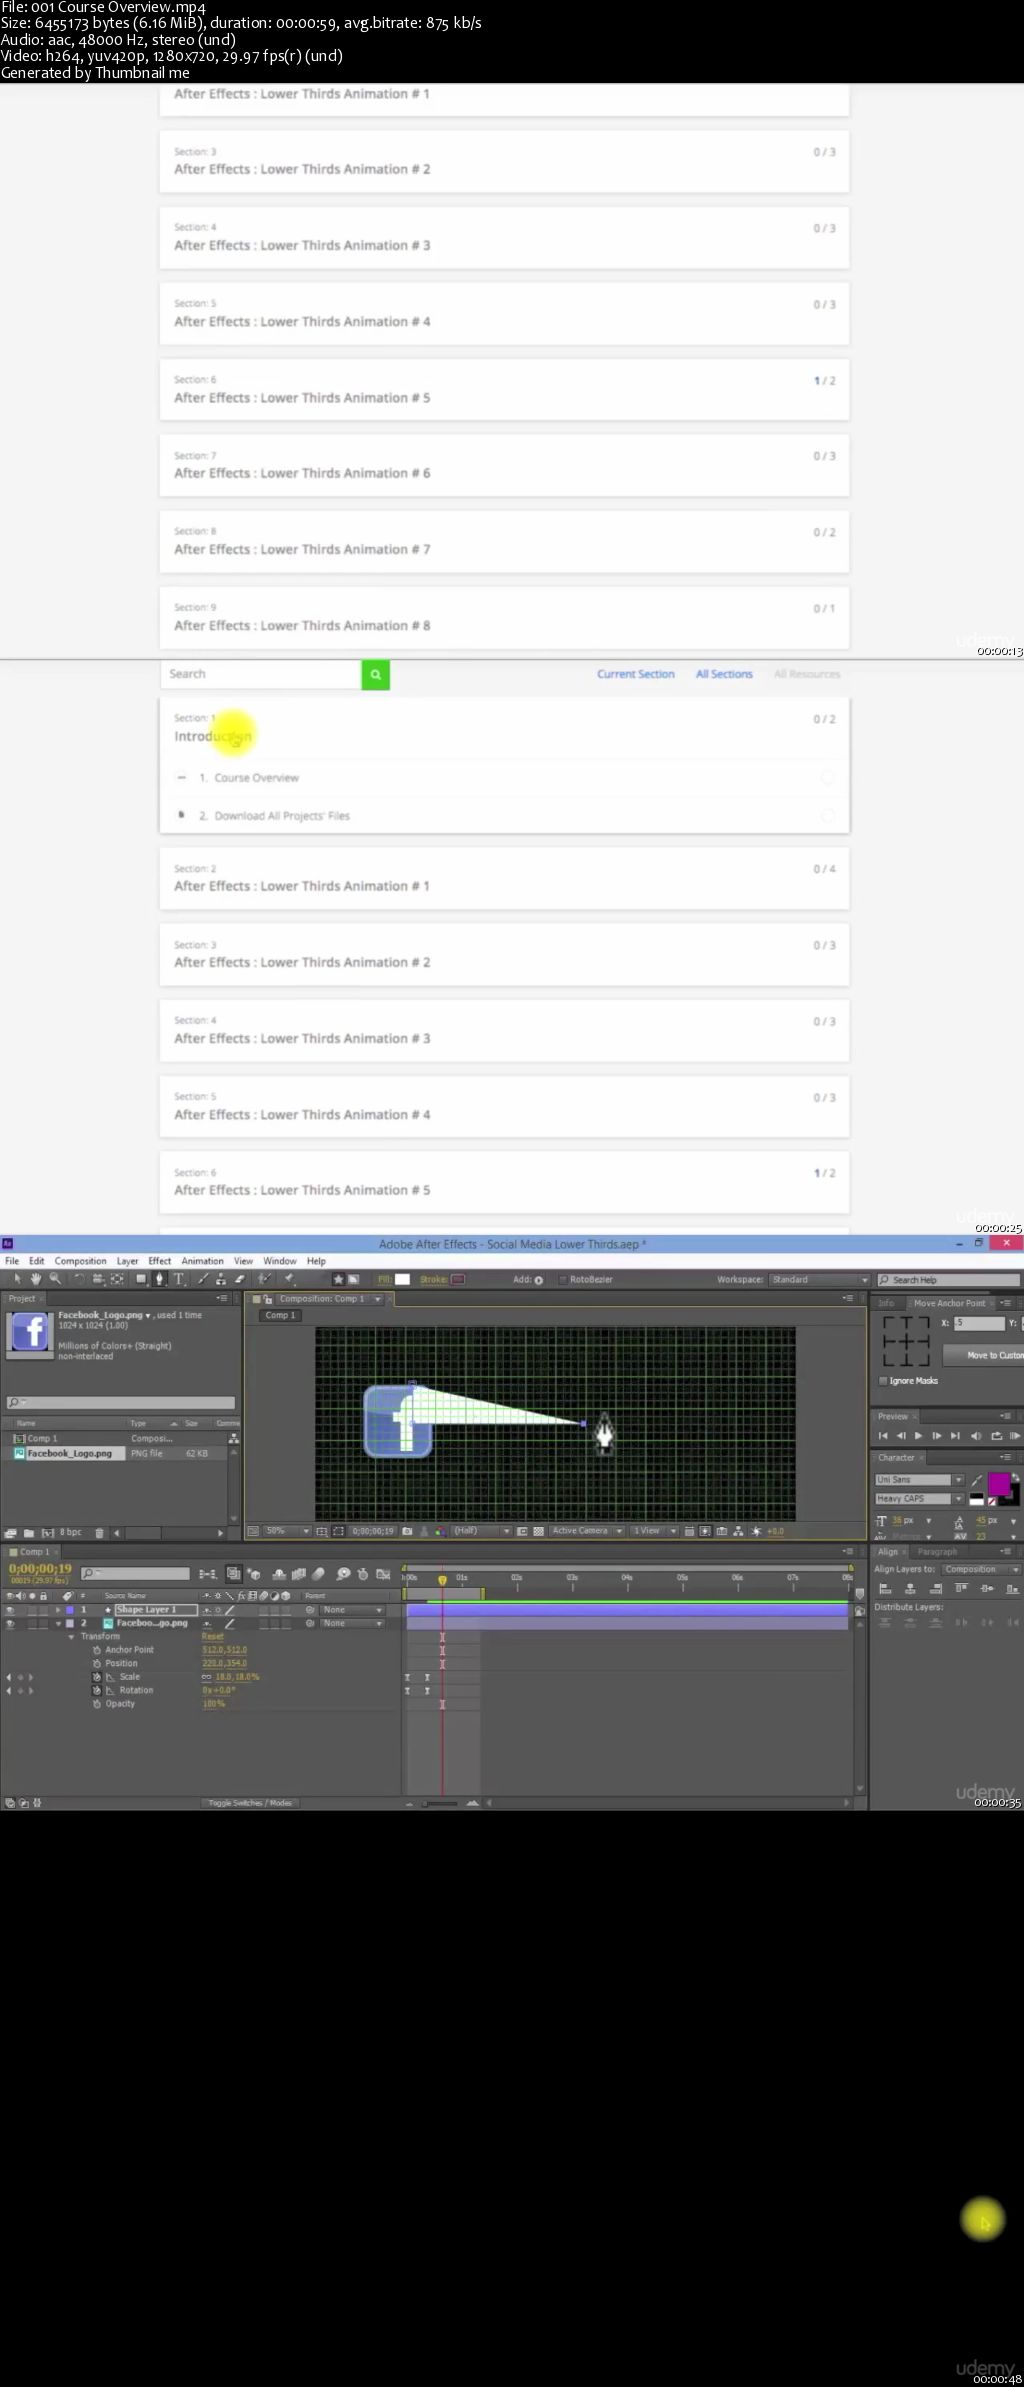The height and width of the screenshot is (2387, 1024).
Task: Take snapshot with camera icon in viewer
Action: (x=407, y=1531)
